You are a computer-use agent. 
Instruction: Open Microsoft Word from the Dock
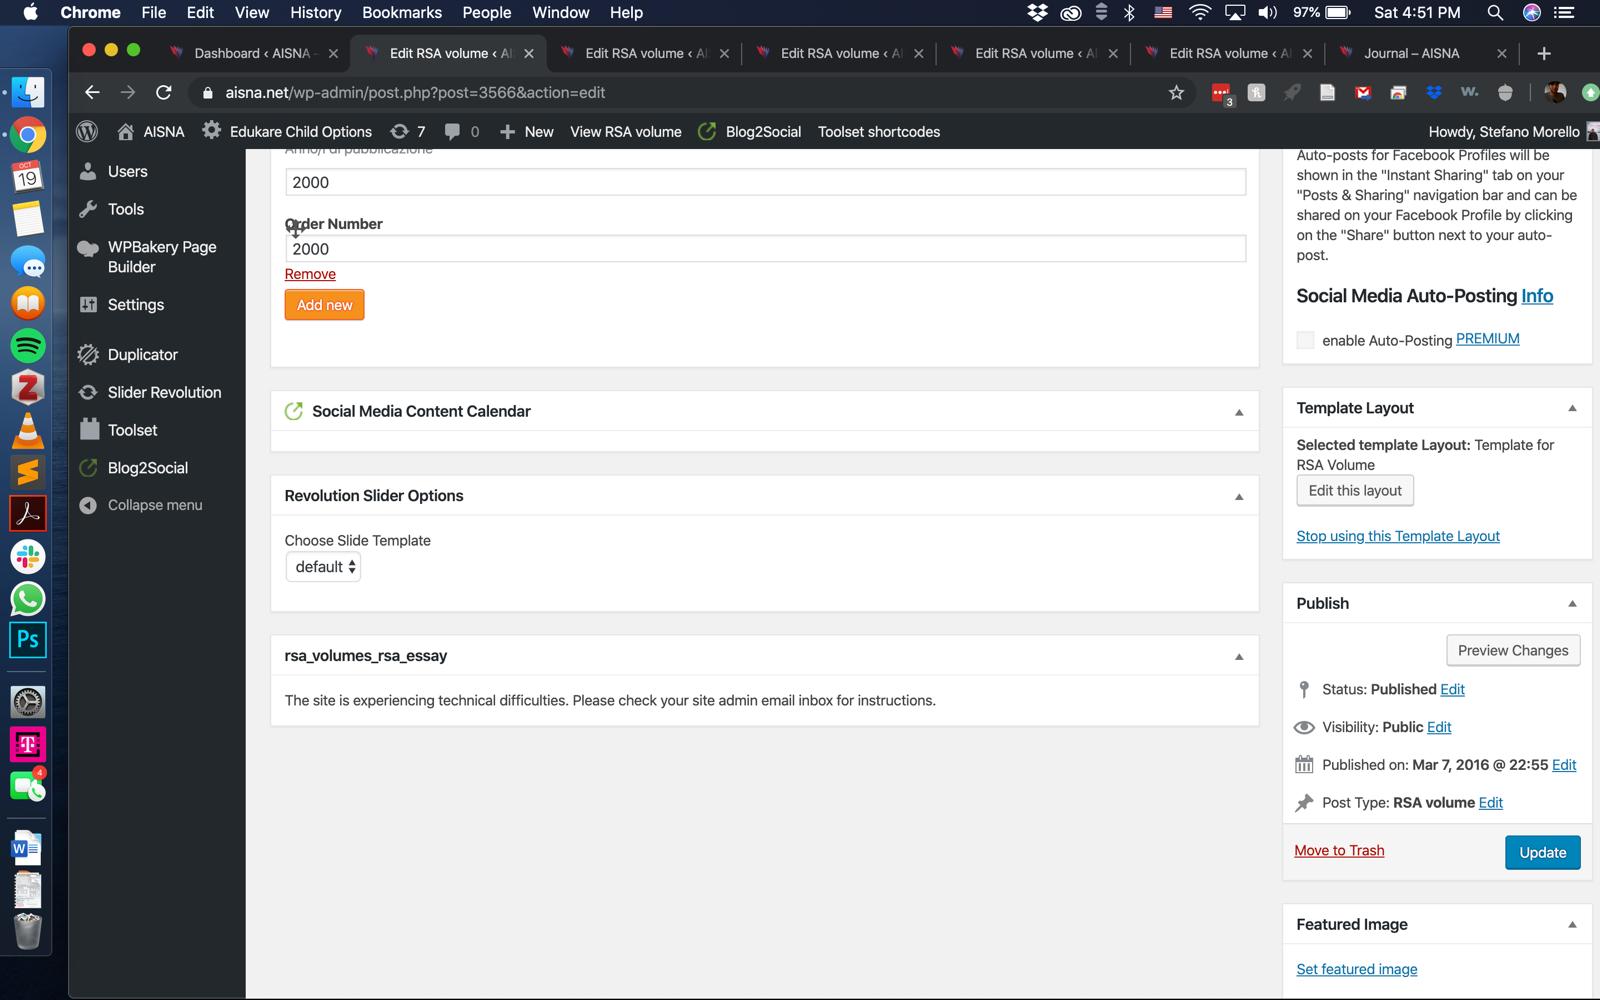tap(28, 849)
